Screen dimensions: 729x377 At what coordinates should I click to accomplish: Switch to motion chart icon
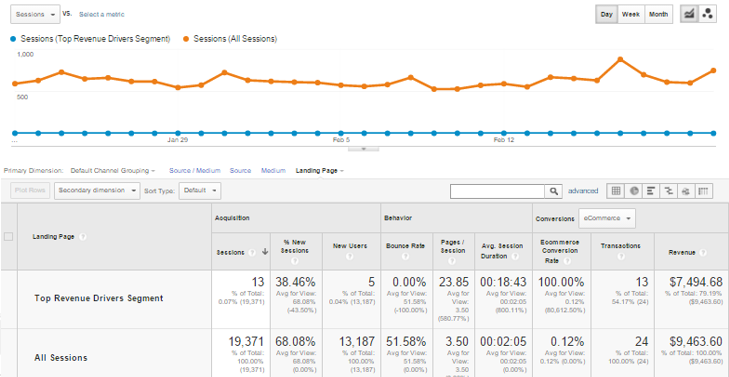click(708, 14)
